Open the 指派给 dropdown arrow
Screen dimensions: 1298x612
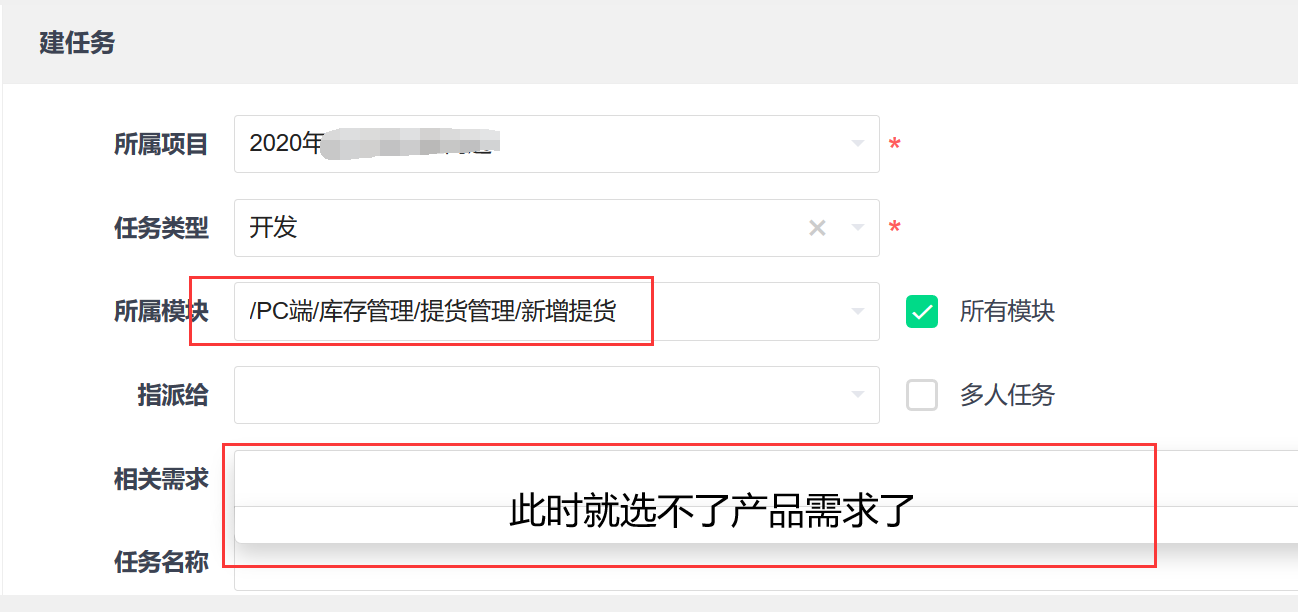click(857, 395)
